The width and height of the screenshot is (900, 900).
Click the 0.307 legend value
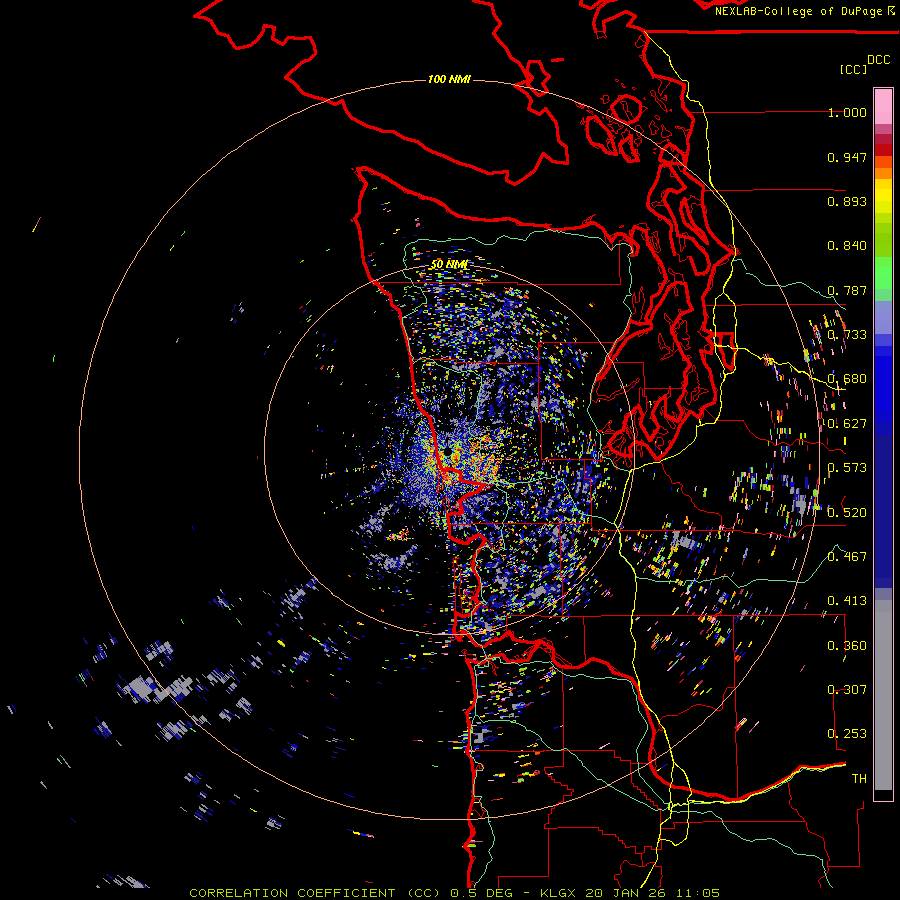847,689
